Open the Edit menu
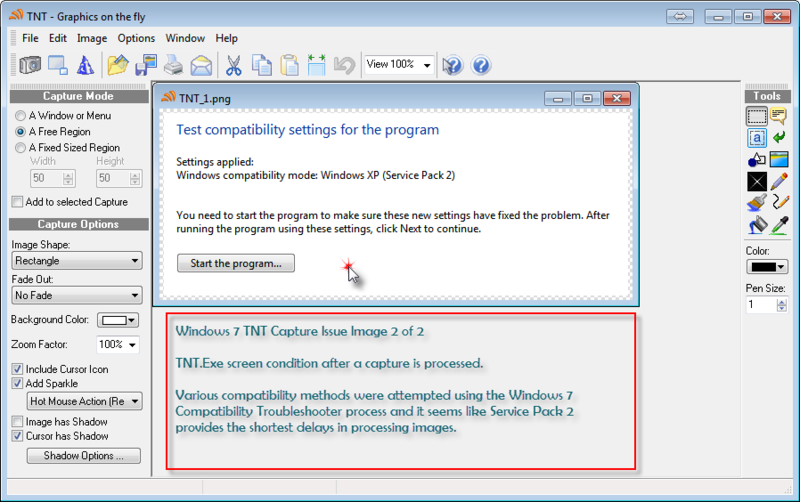800x502 pixels. coord(58,38)
